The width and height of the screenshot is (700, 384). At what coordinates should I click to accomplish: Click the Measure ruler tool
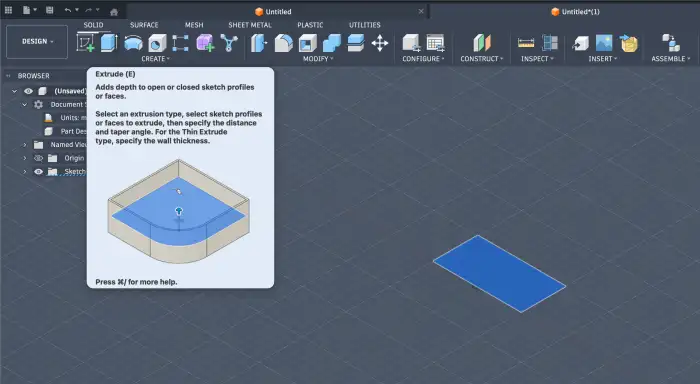point(526,43)
